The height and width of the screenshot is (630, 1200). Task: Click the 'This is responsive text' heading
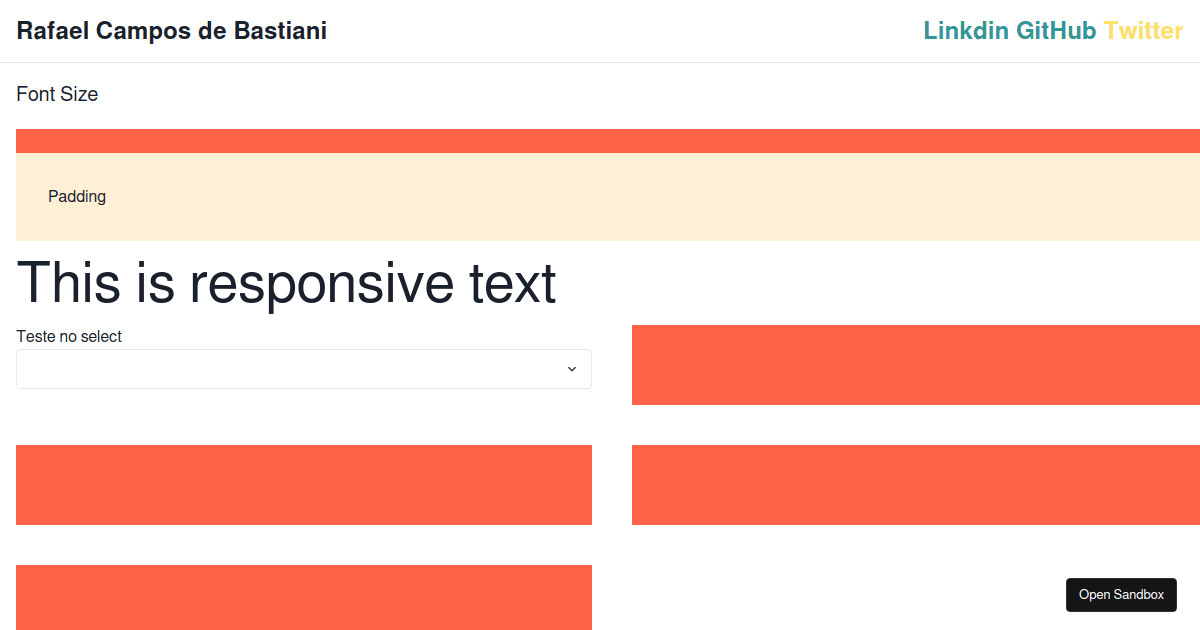point(286,283)
